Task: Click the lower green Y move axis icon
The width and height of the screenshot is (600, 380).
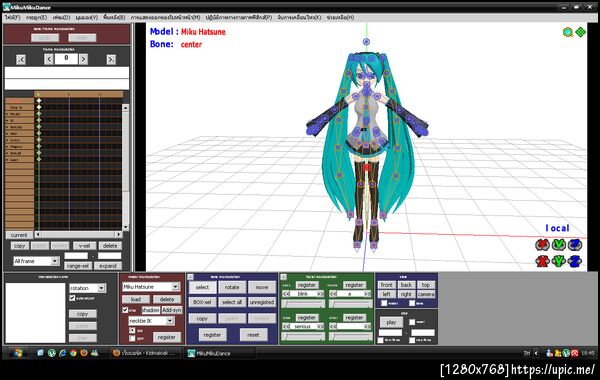Action: coord(559,261)
